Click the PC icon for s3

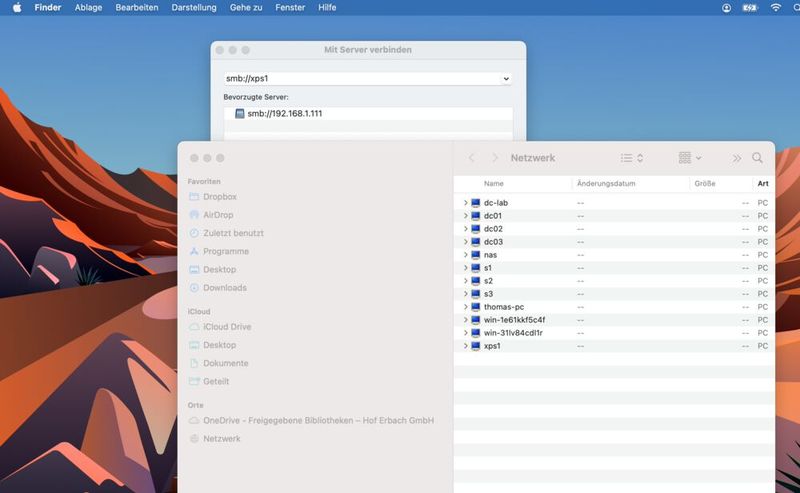476,294
